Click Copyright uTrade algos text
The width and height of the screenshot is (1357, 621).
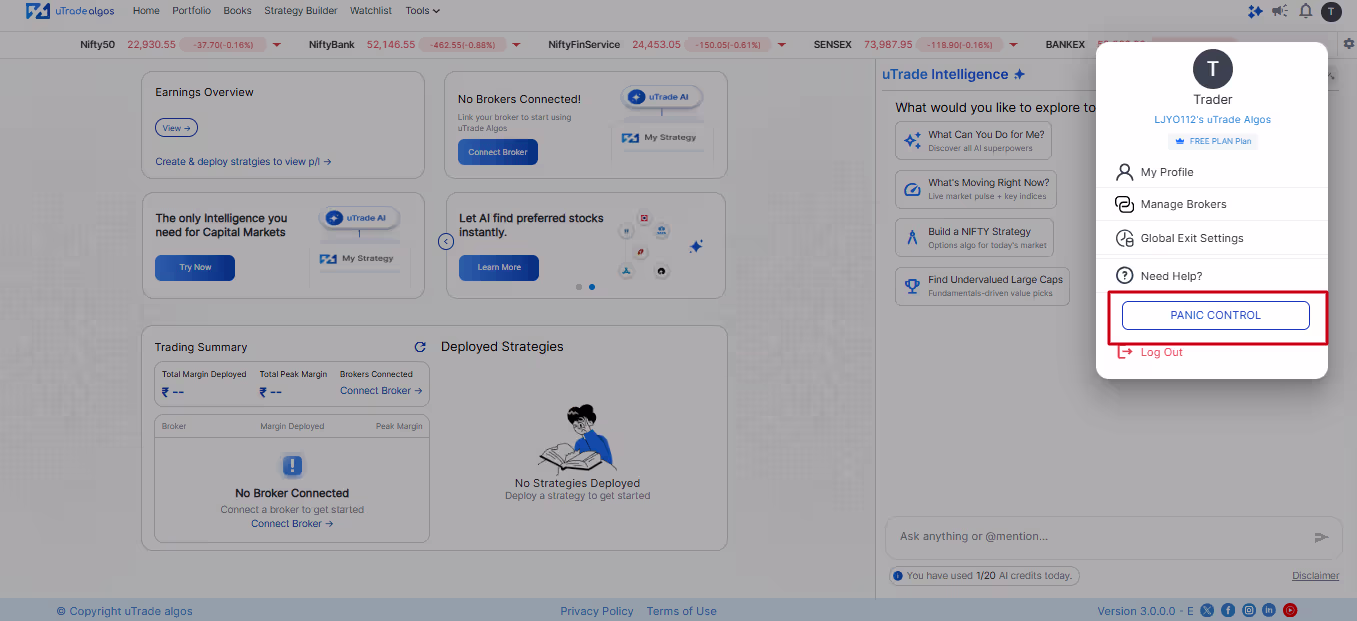(125, 611)
